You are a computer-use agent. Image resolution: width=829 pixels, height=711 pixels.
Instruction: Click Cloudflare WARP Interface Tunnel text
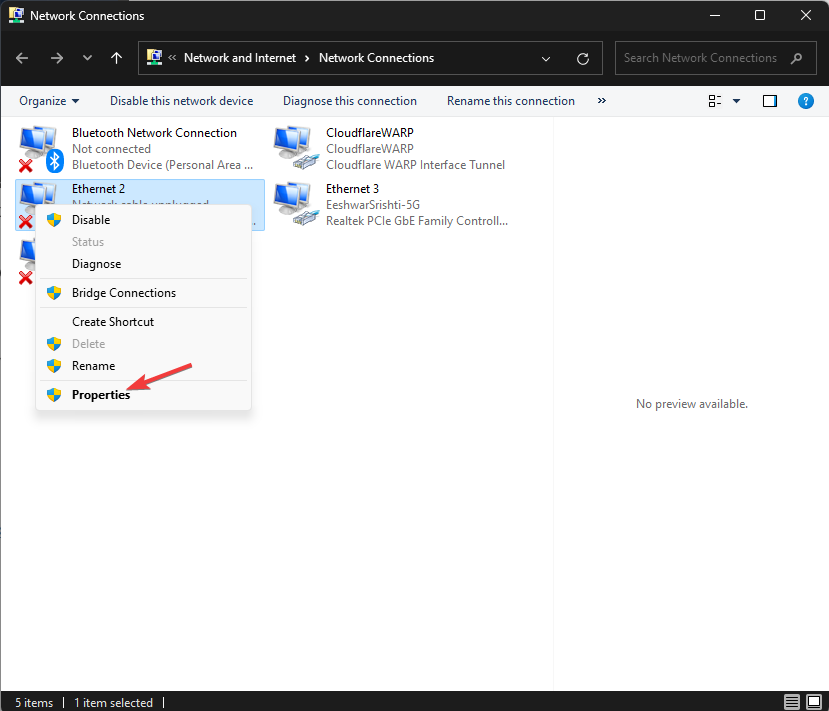pyautogui.click(x=415, y=165)
